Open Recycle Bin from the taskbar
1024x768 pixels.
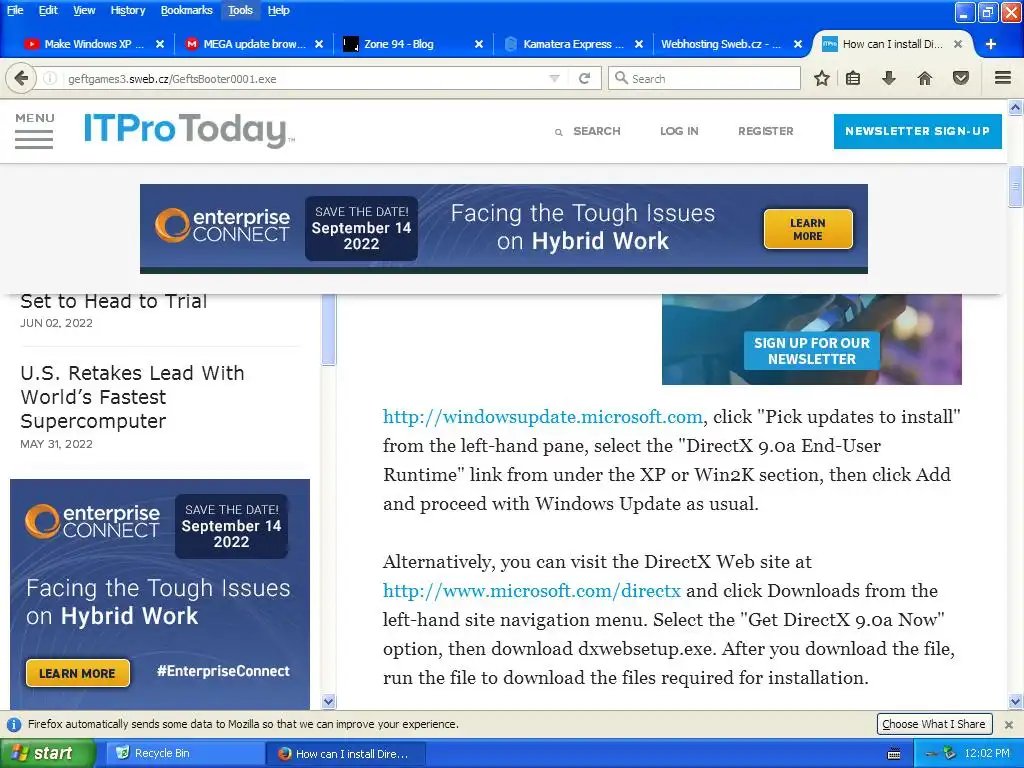185,754
